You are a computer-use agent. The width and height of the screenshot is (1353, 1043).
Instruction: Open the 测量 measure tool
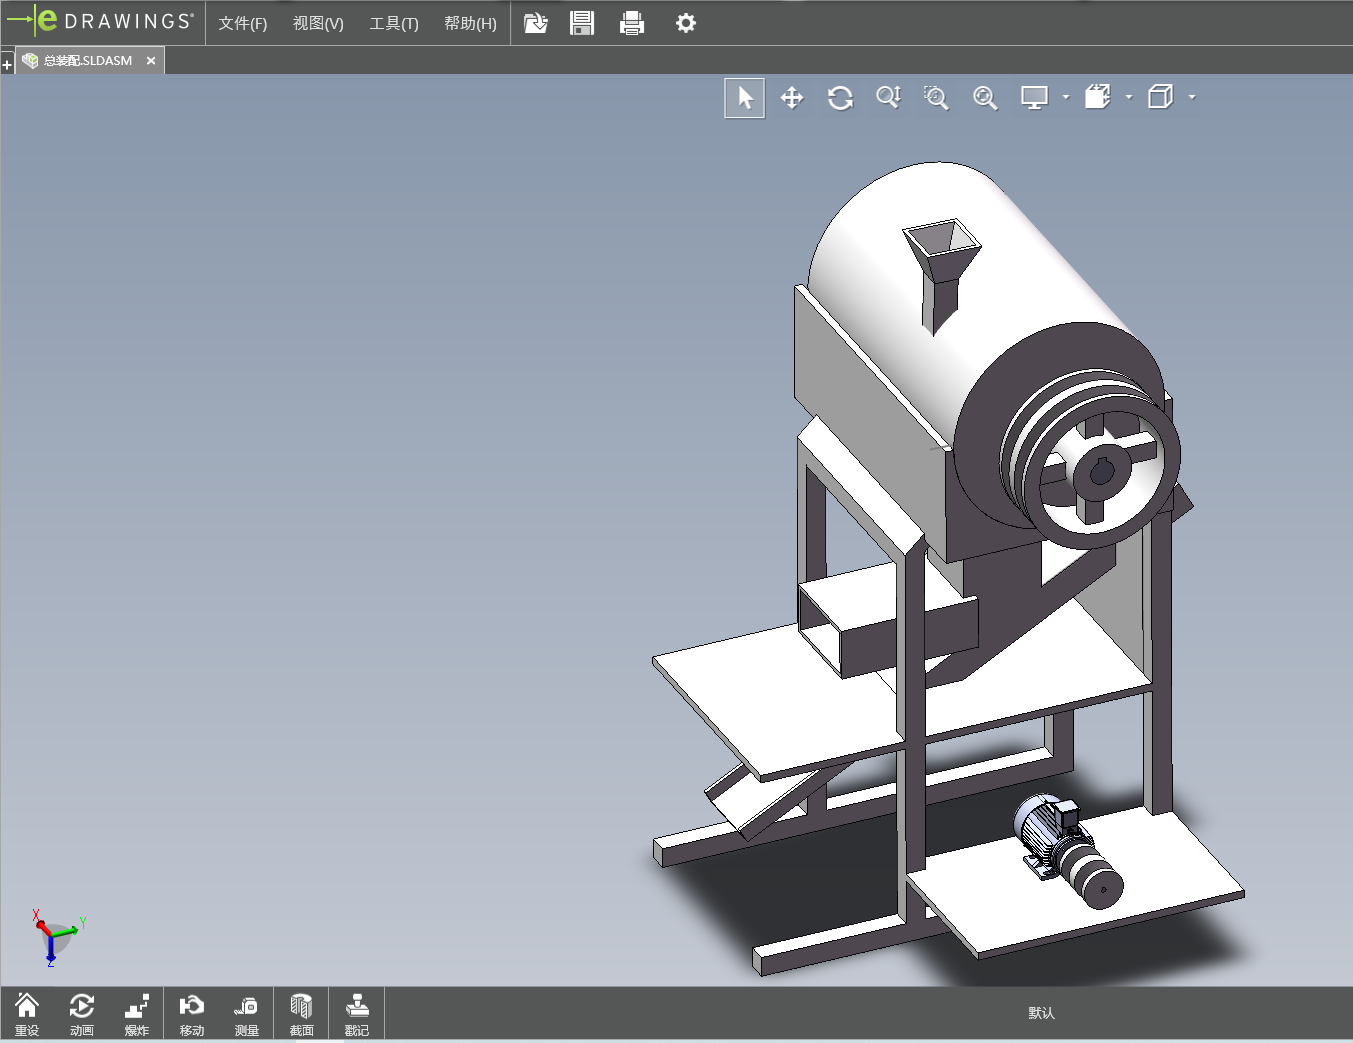point(246,1013)
